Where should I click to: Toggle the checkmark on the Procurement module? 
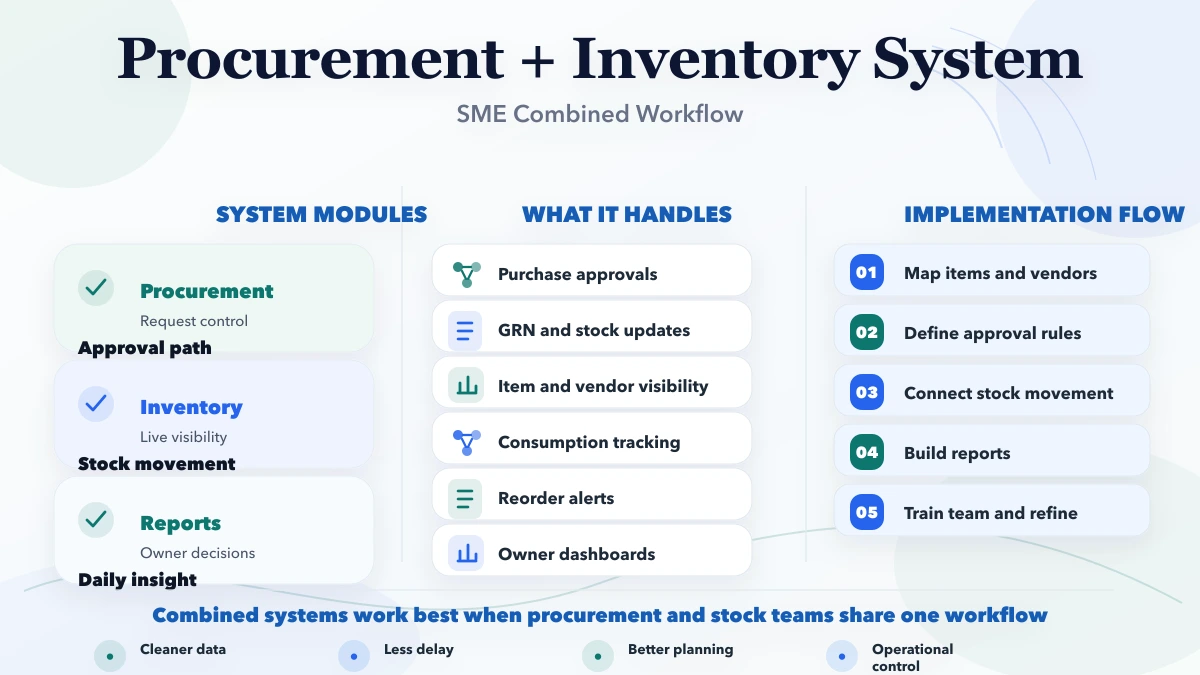(95, 288)
